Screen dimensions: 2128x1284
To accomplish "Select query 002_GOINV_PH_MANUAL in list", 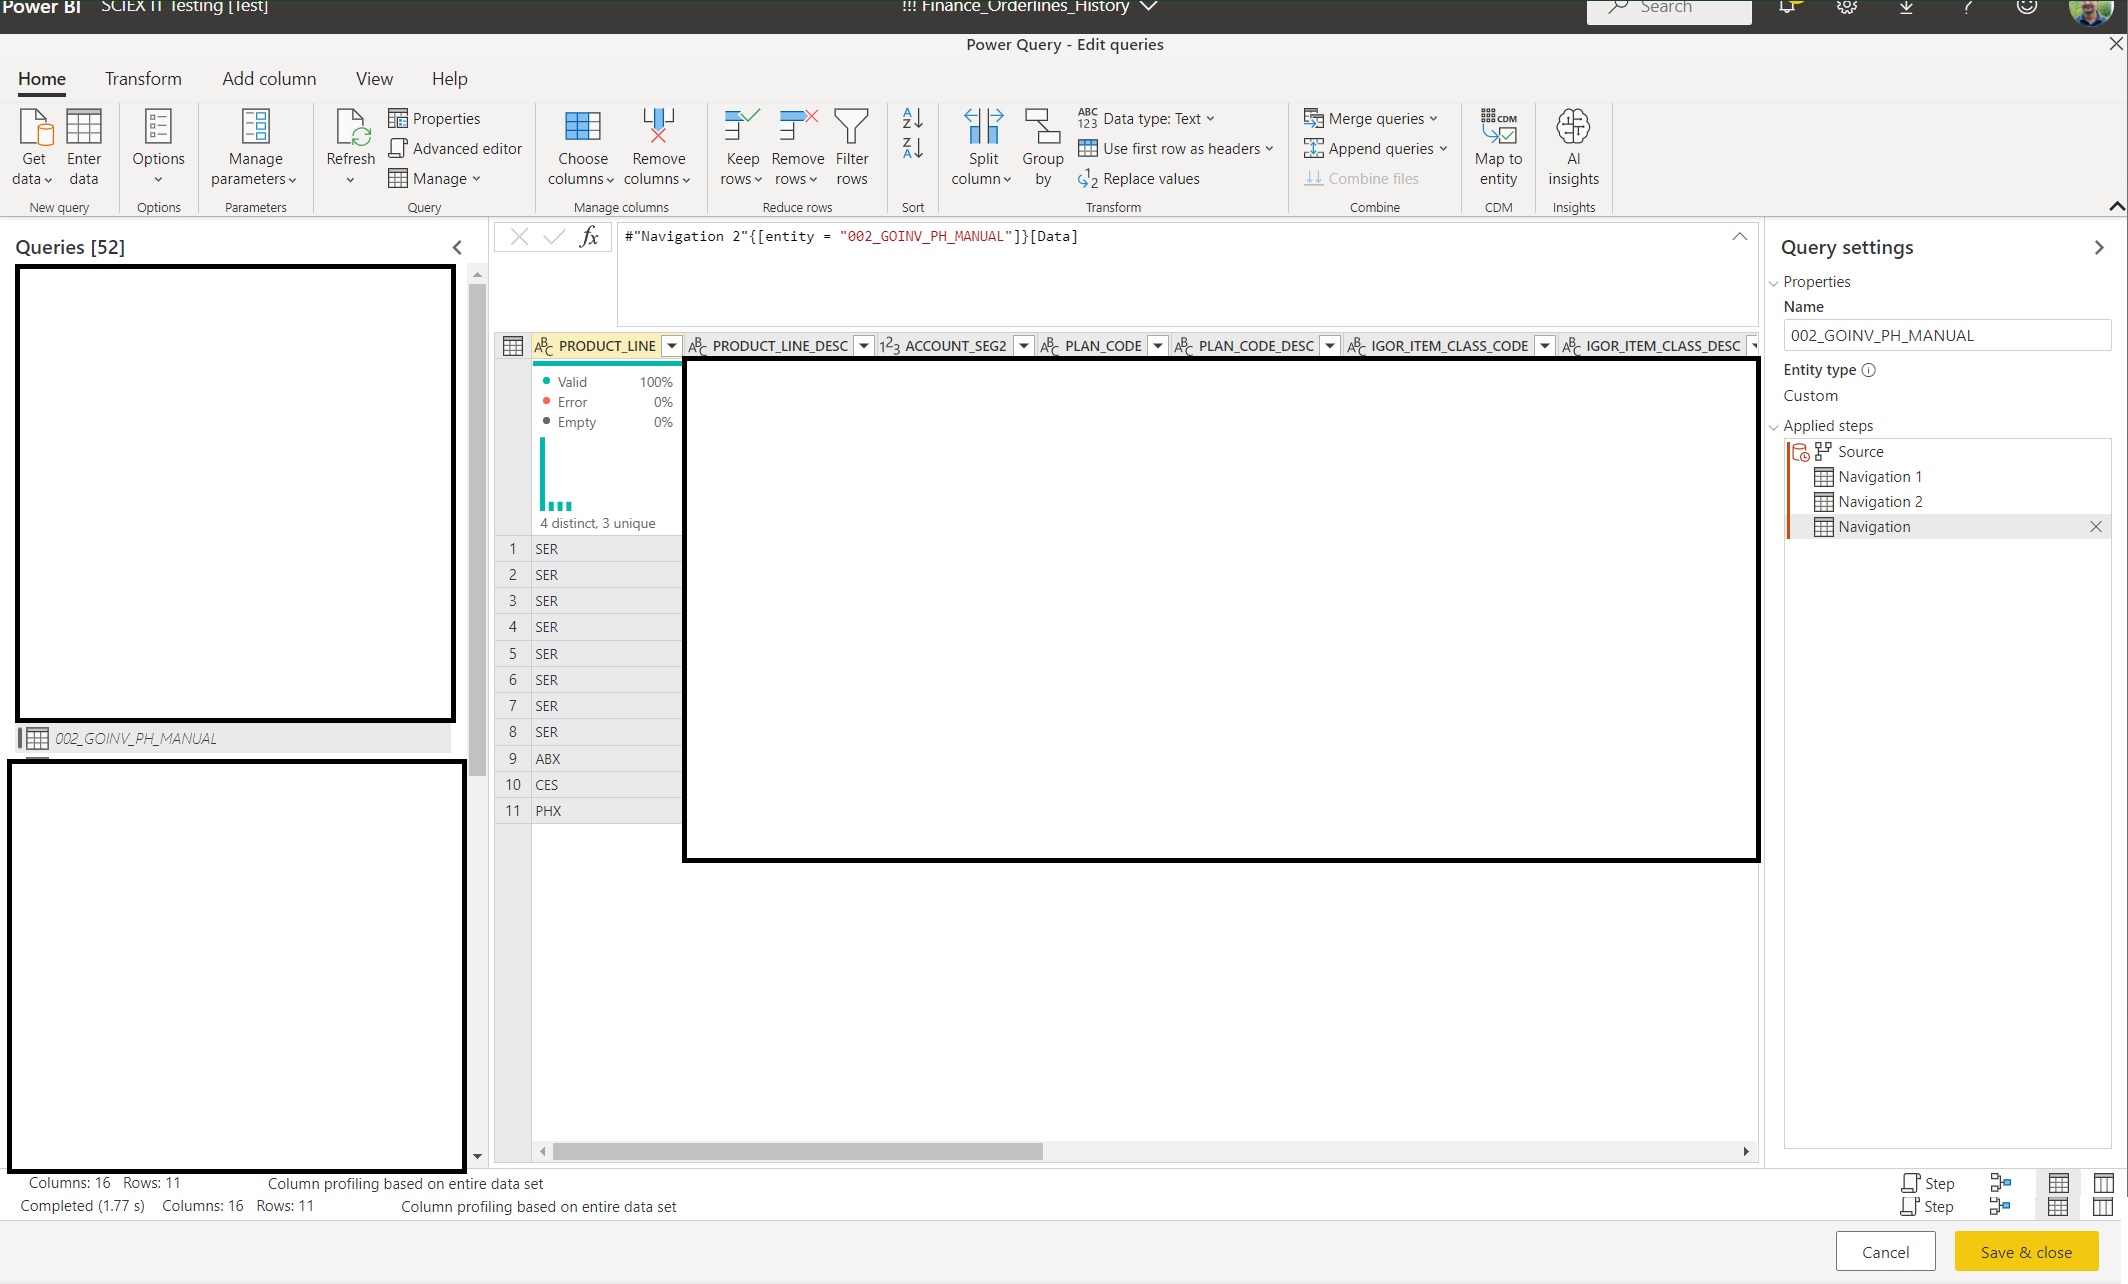I will pos(234,739).
